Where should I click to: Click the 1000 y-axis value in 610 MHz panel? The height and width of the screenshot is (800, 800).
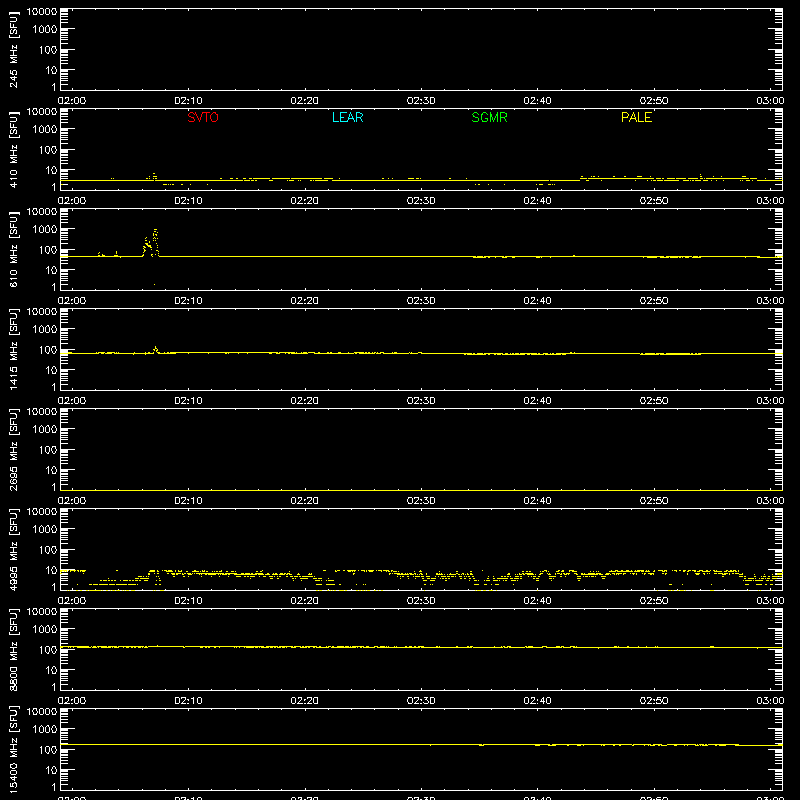[45, 230]
